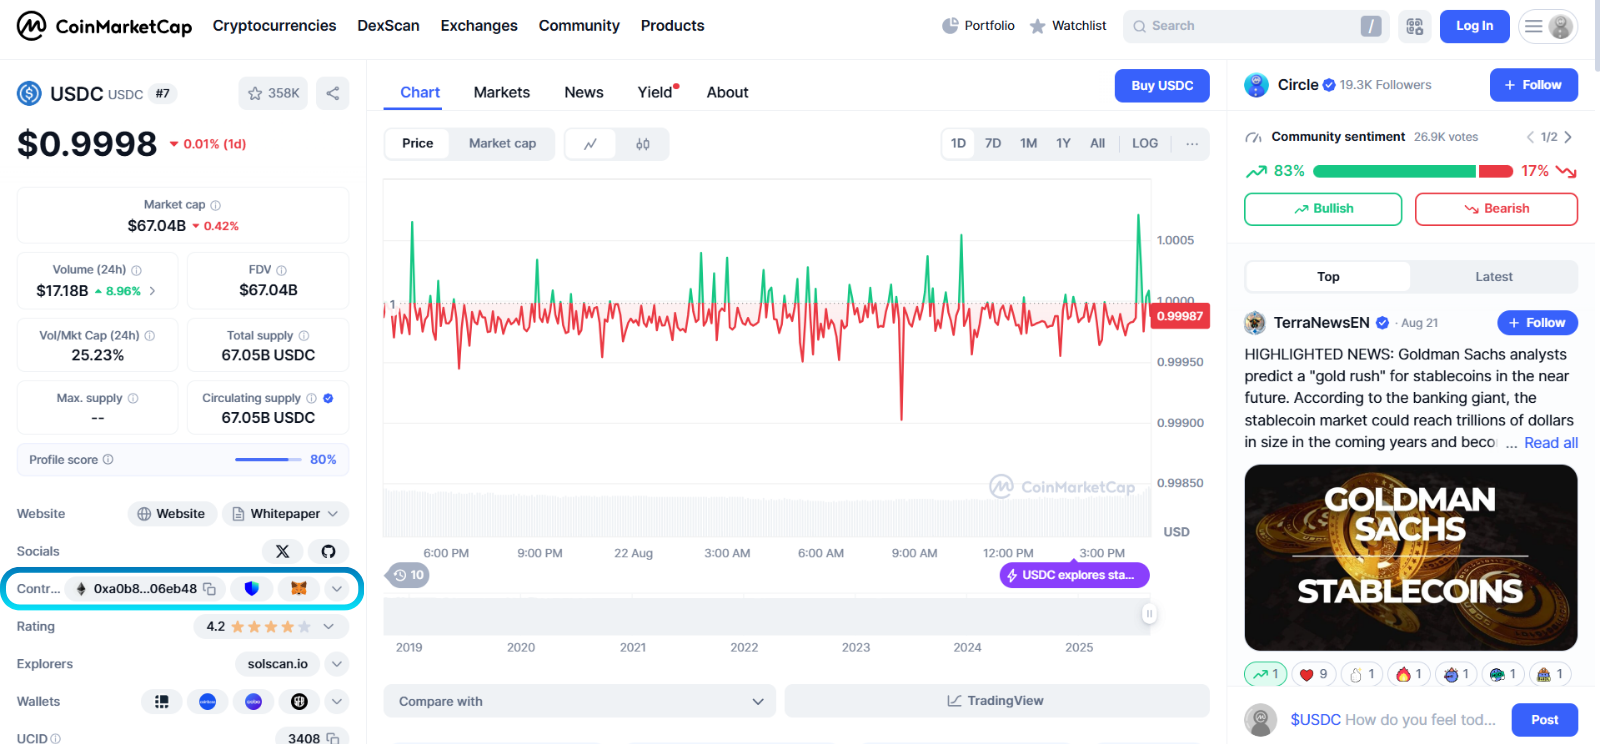Click Market cap info icon
This screenshot has width=1600, height=744.
(x=216, y=205)
